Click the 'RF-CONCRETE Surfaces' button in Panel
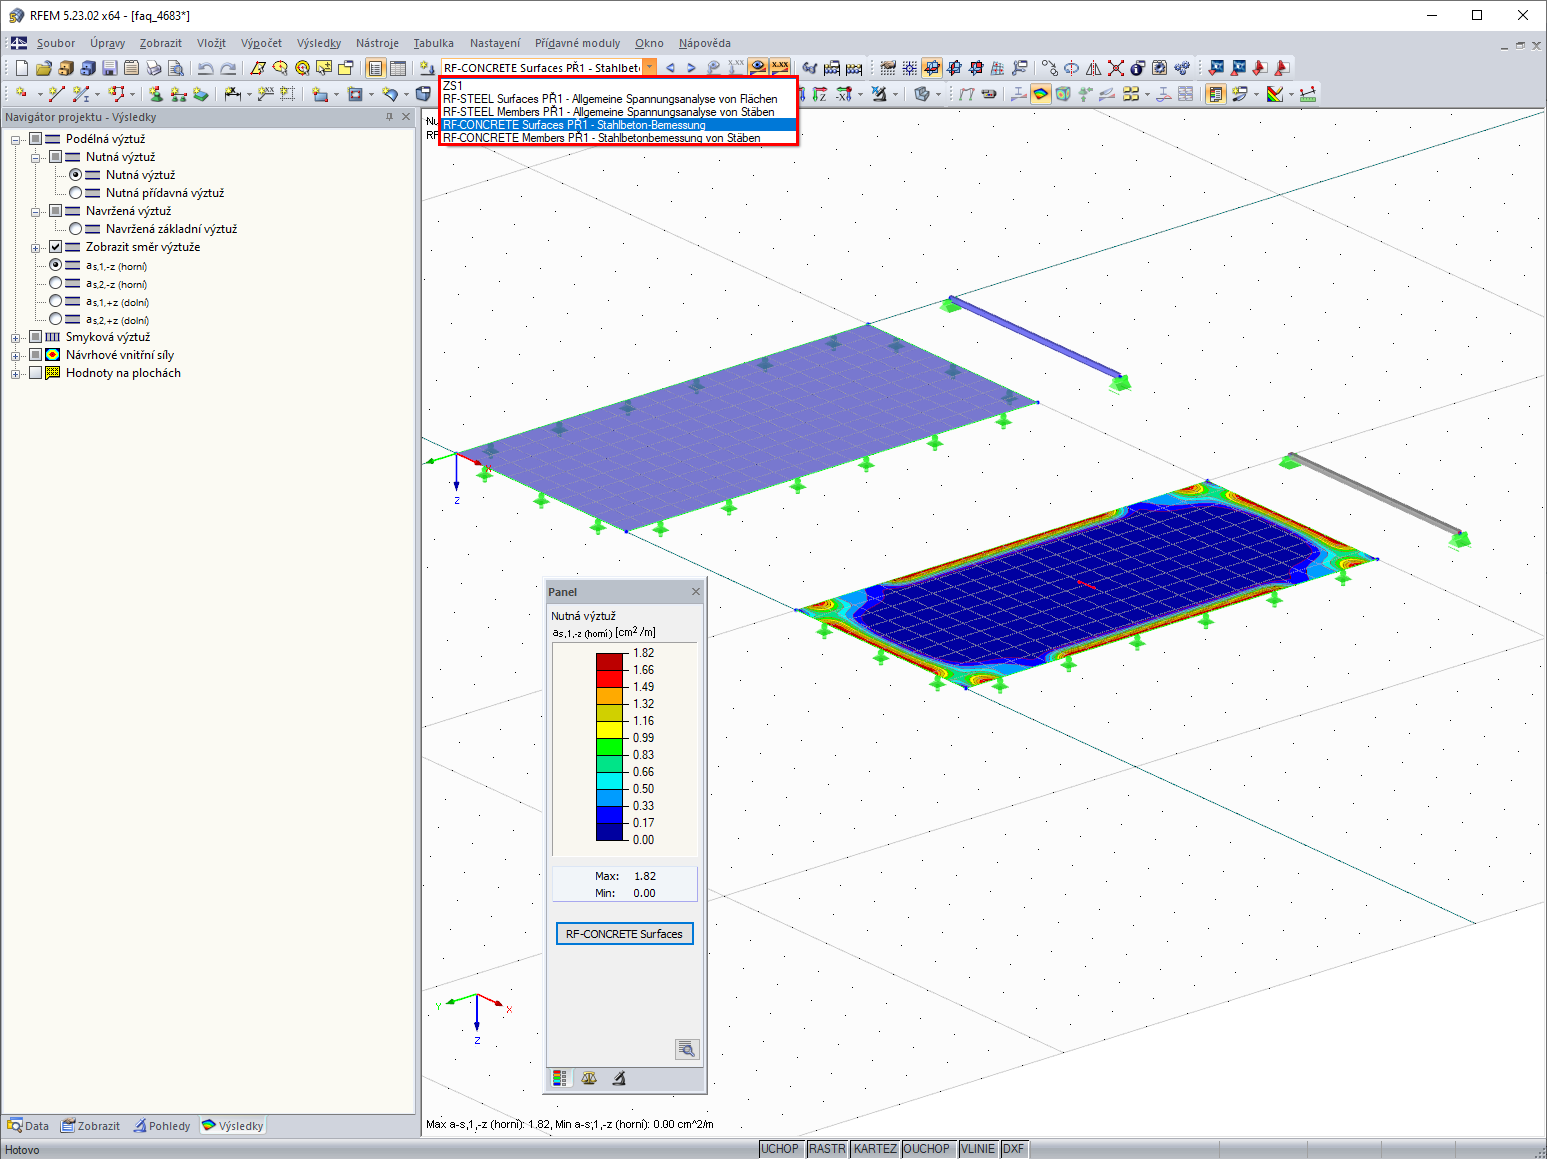Image resolution: width=1547 pixels, height=1159 pixels. 624,934
